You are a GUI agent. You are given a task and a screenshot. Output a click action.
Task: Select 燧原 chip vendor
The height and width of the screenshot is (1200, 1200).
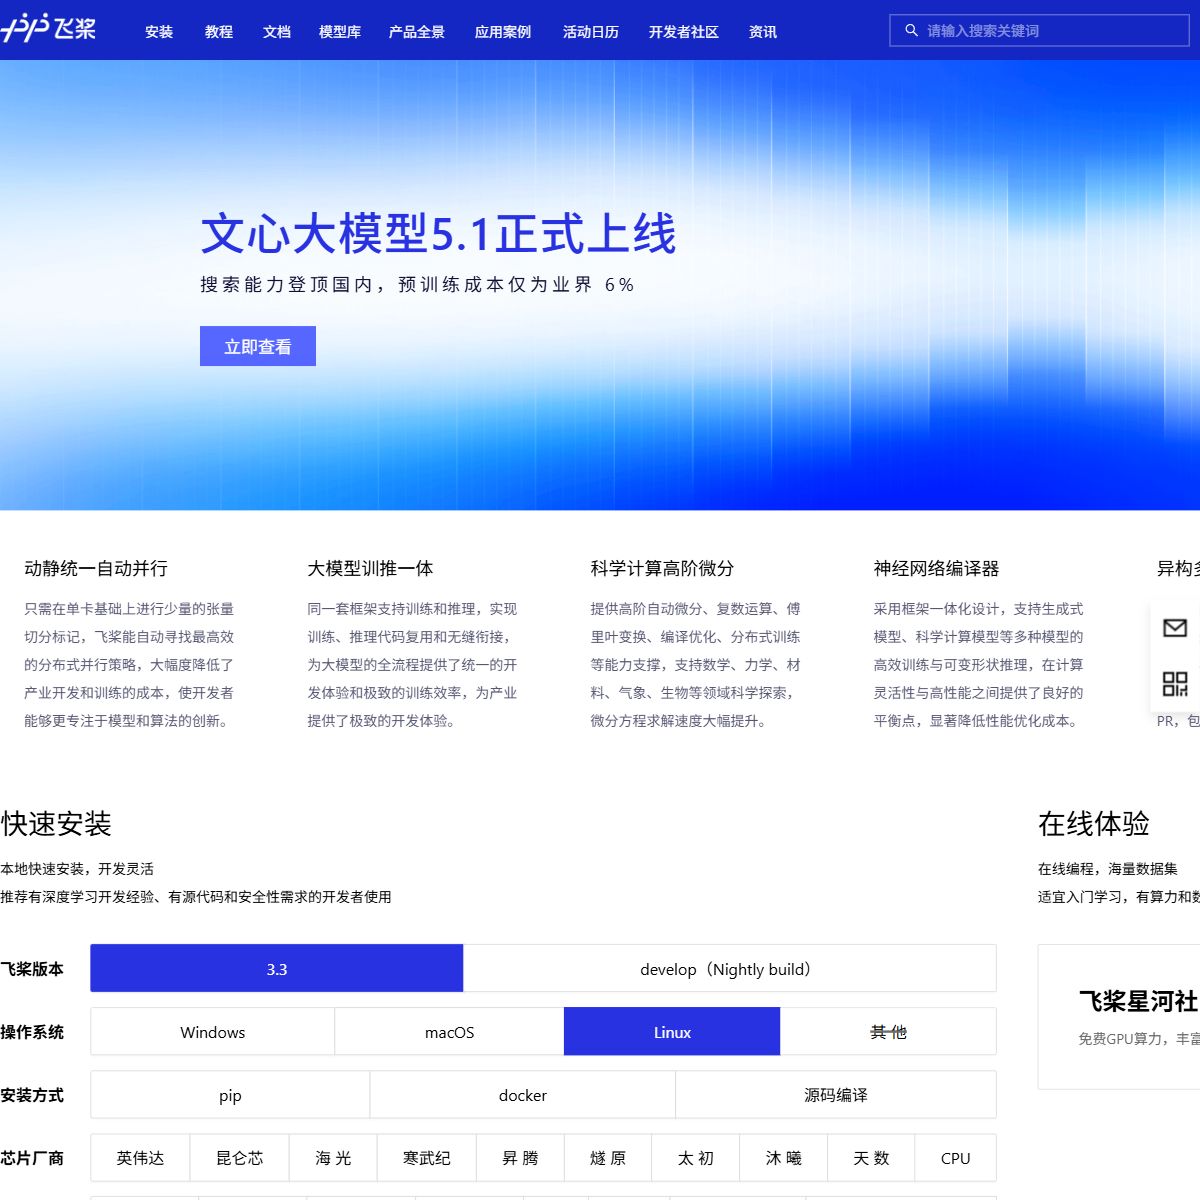click(608, 1158)
